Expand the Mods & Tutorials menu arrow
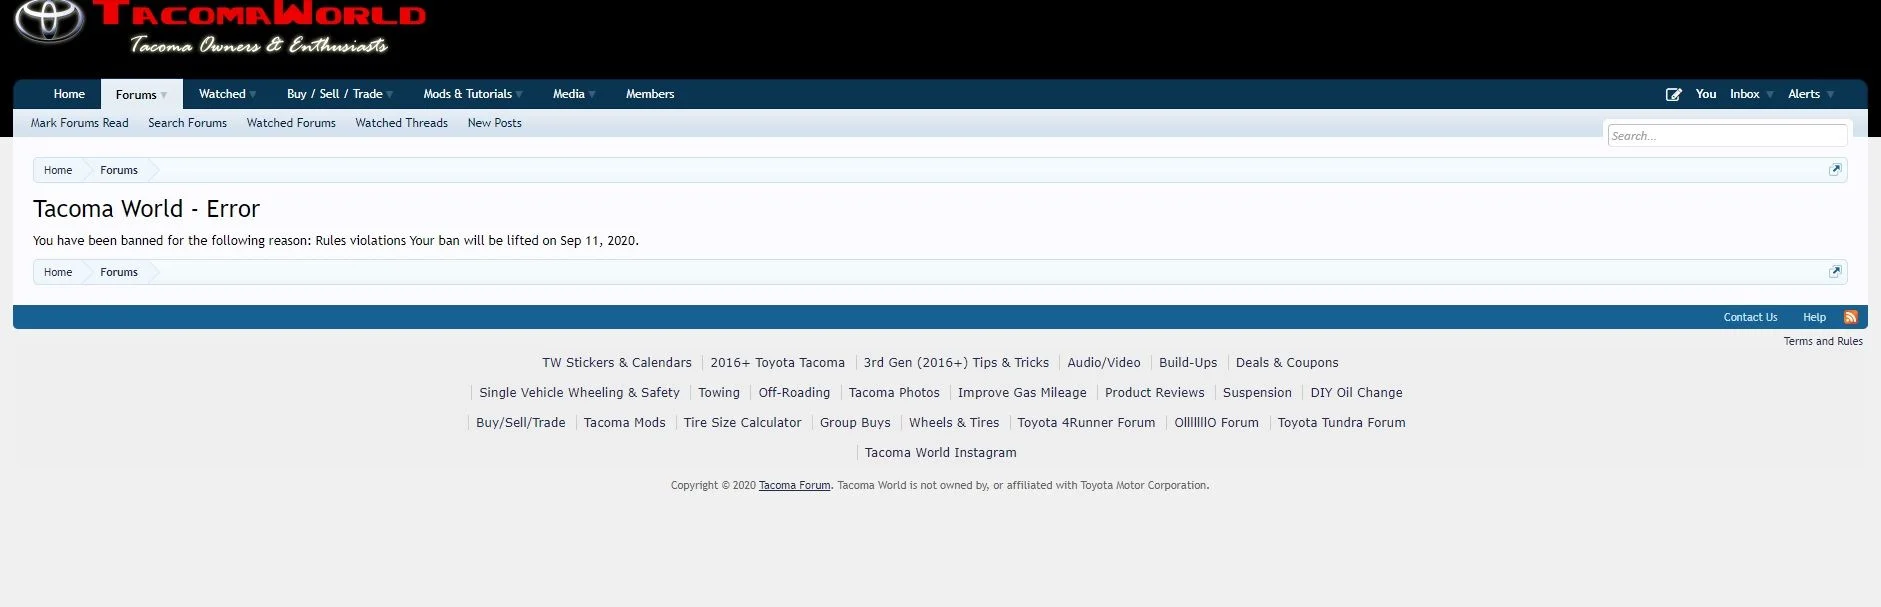The image size is (1881, 607). tap(519, 94)
